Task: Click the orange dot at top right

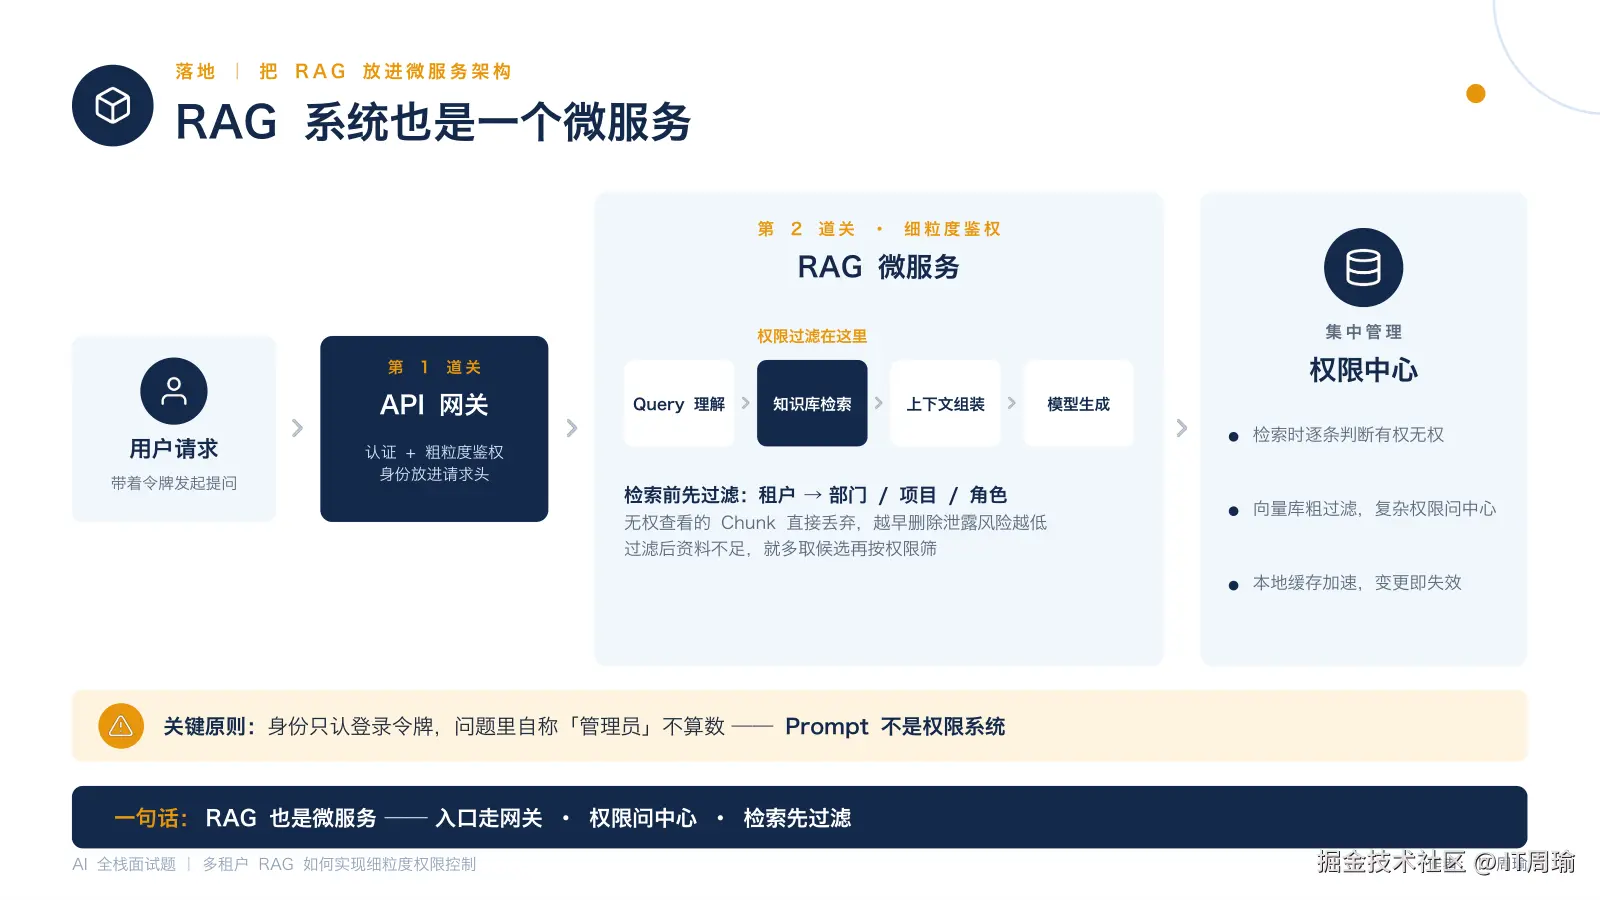Action: coord(1475,94)
